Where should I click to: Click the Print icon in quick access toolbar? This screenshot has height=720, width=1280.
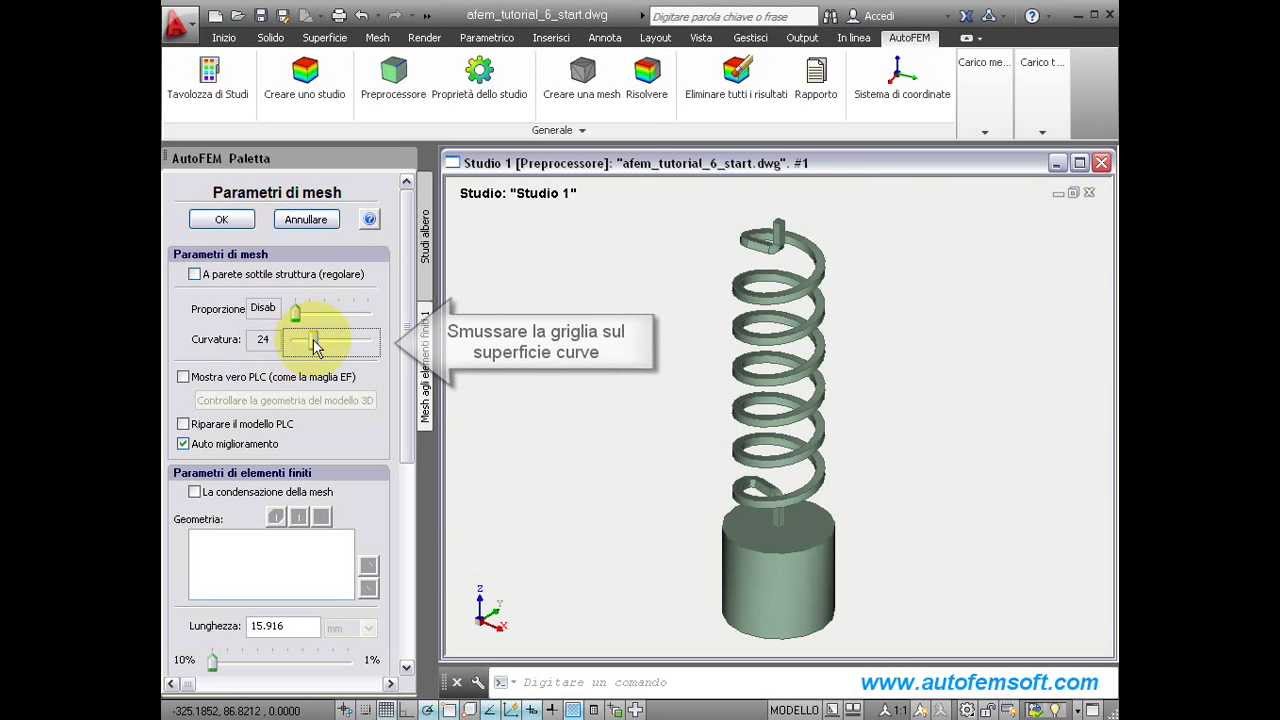pyautogui.click(x=339, y=16)
